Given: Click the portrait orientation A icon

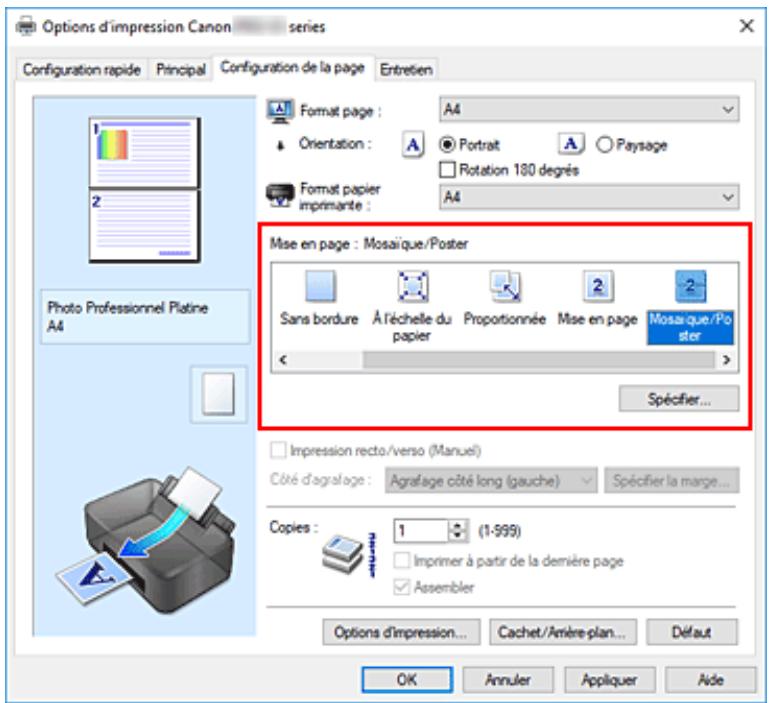Looking at the screenshot, I should coord(413,145).
